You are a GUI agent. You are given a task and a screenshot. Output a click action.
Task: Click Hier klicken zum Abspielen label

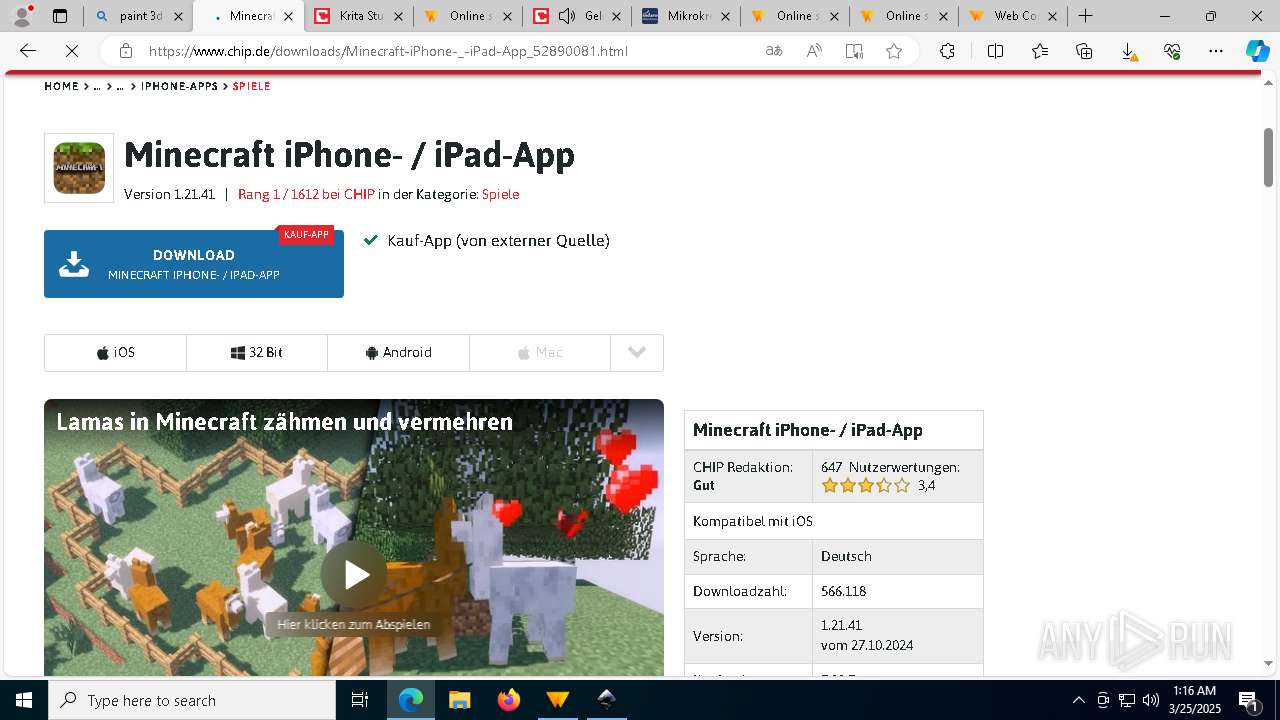353,625
